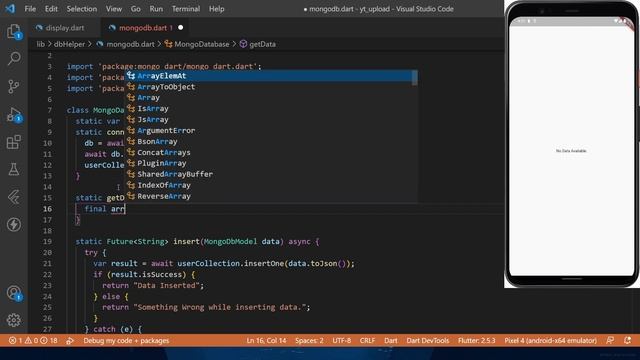
Task: Click the suggestion list scrollbar thumb
Action: (415, 78)
